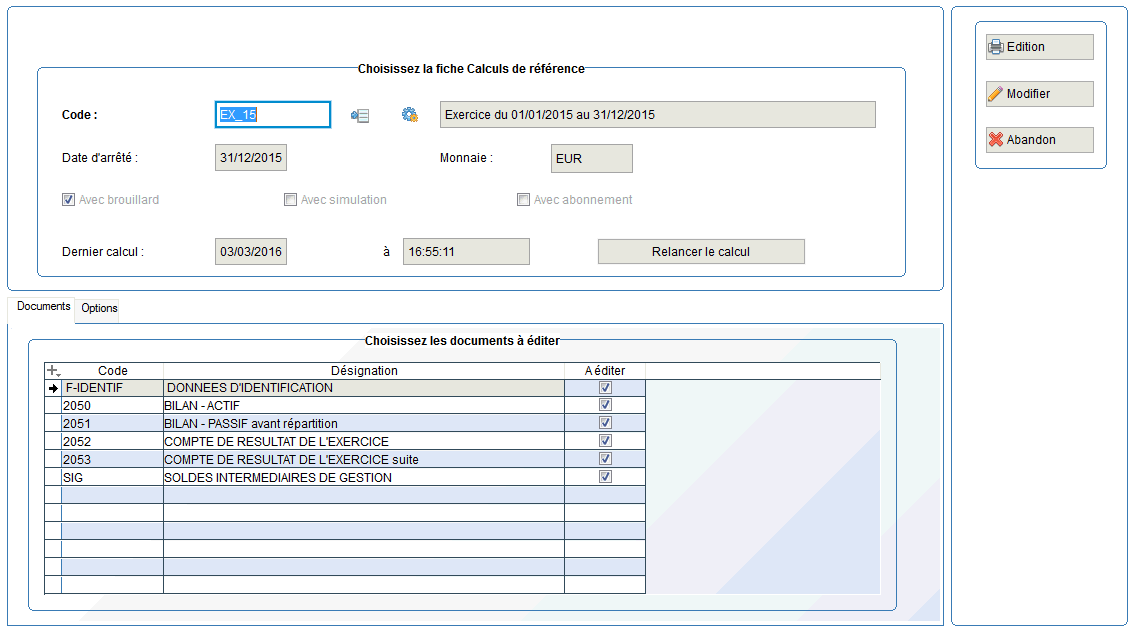The image size is (1136, 632).
Task: Switch to the Options tab
Action: point(99,308)
